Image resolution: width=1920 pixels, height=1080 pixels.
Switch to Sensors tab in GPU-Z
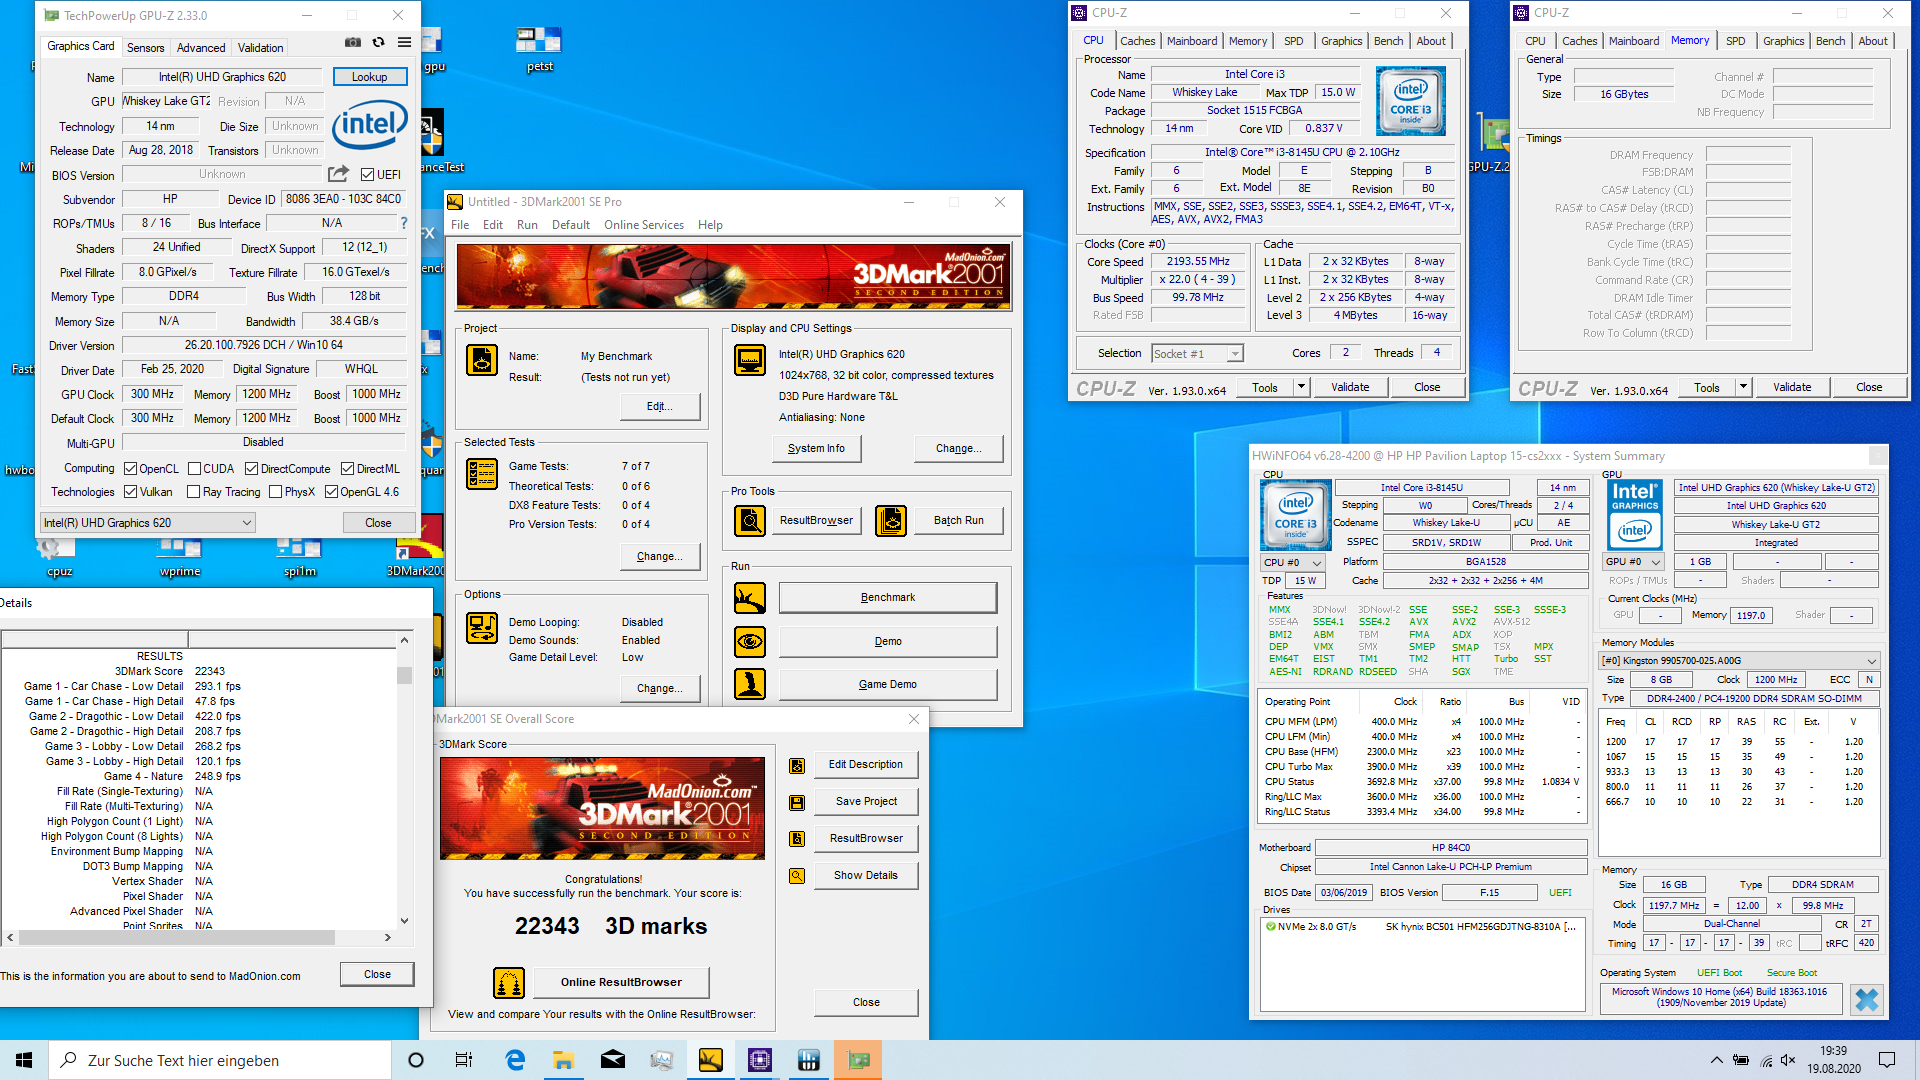(x=145, y=47)
